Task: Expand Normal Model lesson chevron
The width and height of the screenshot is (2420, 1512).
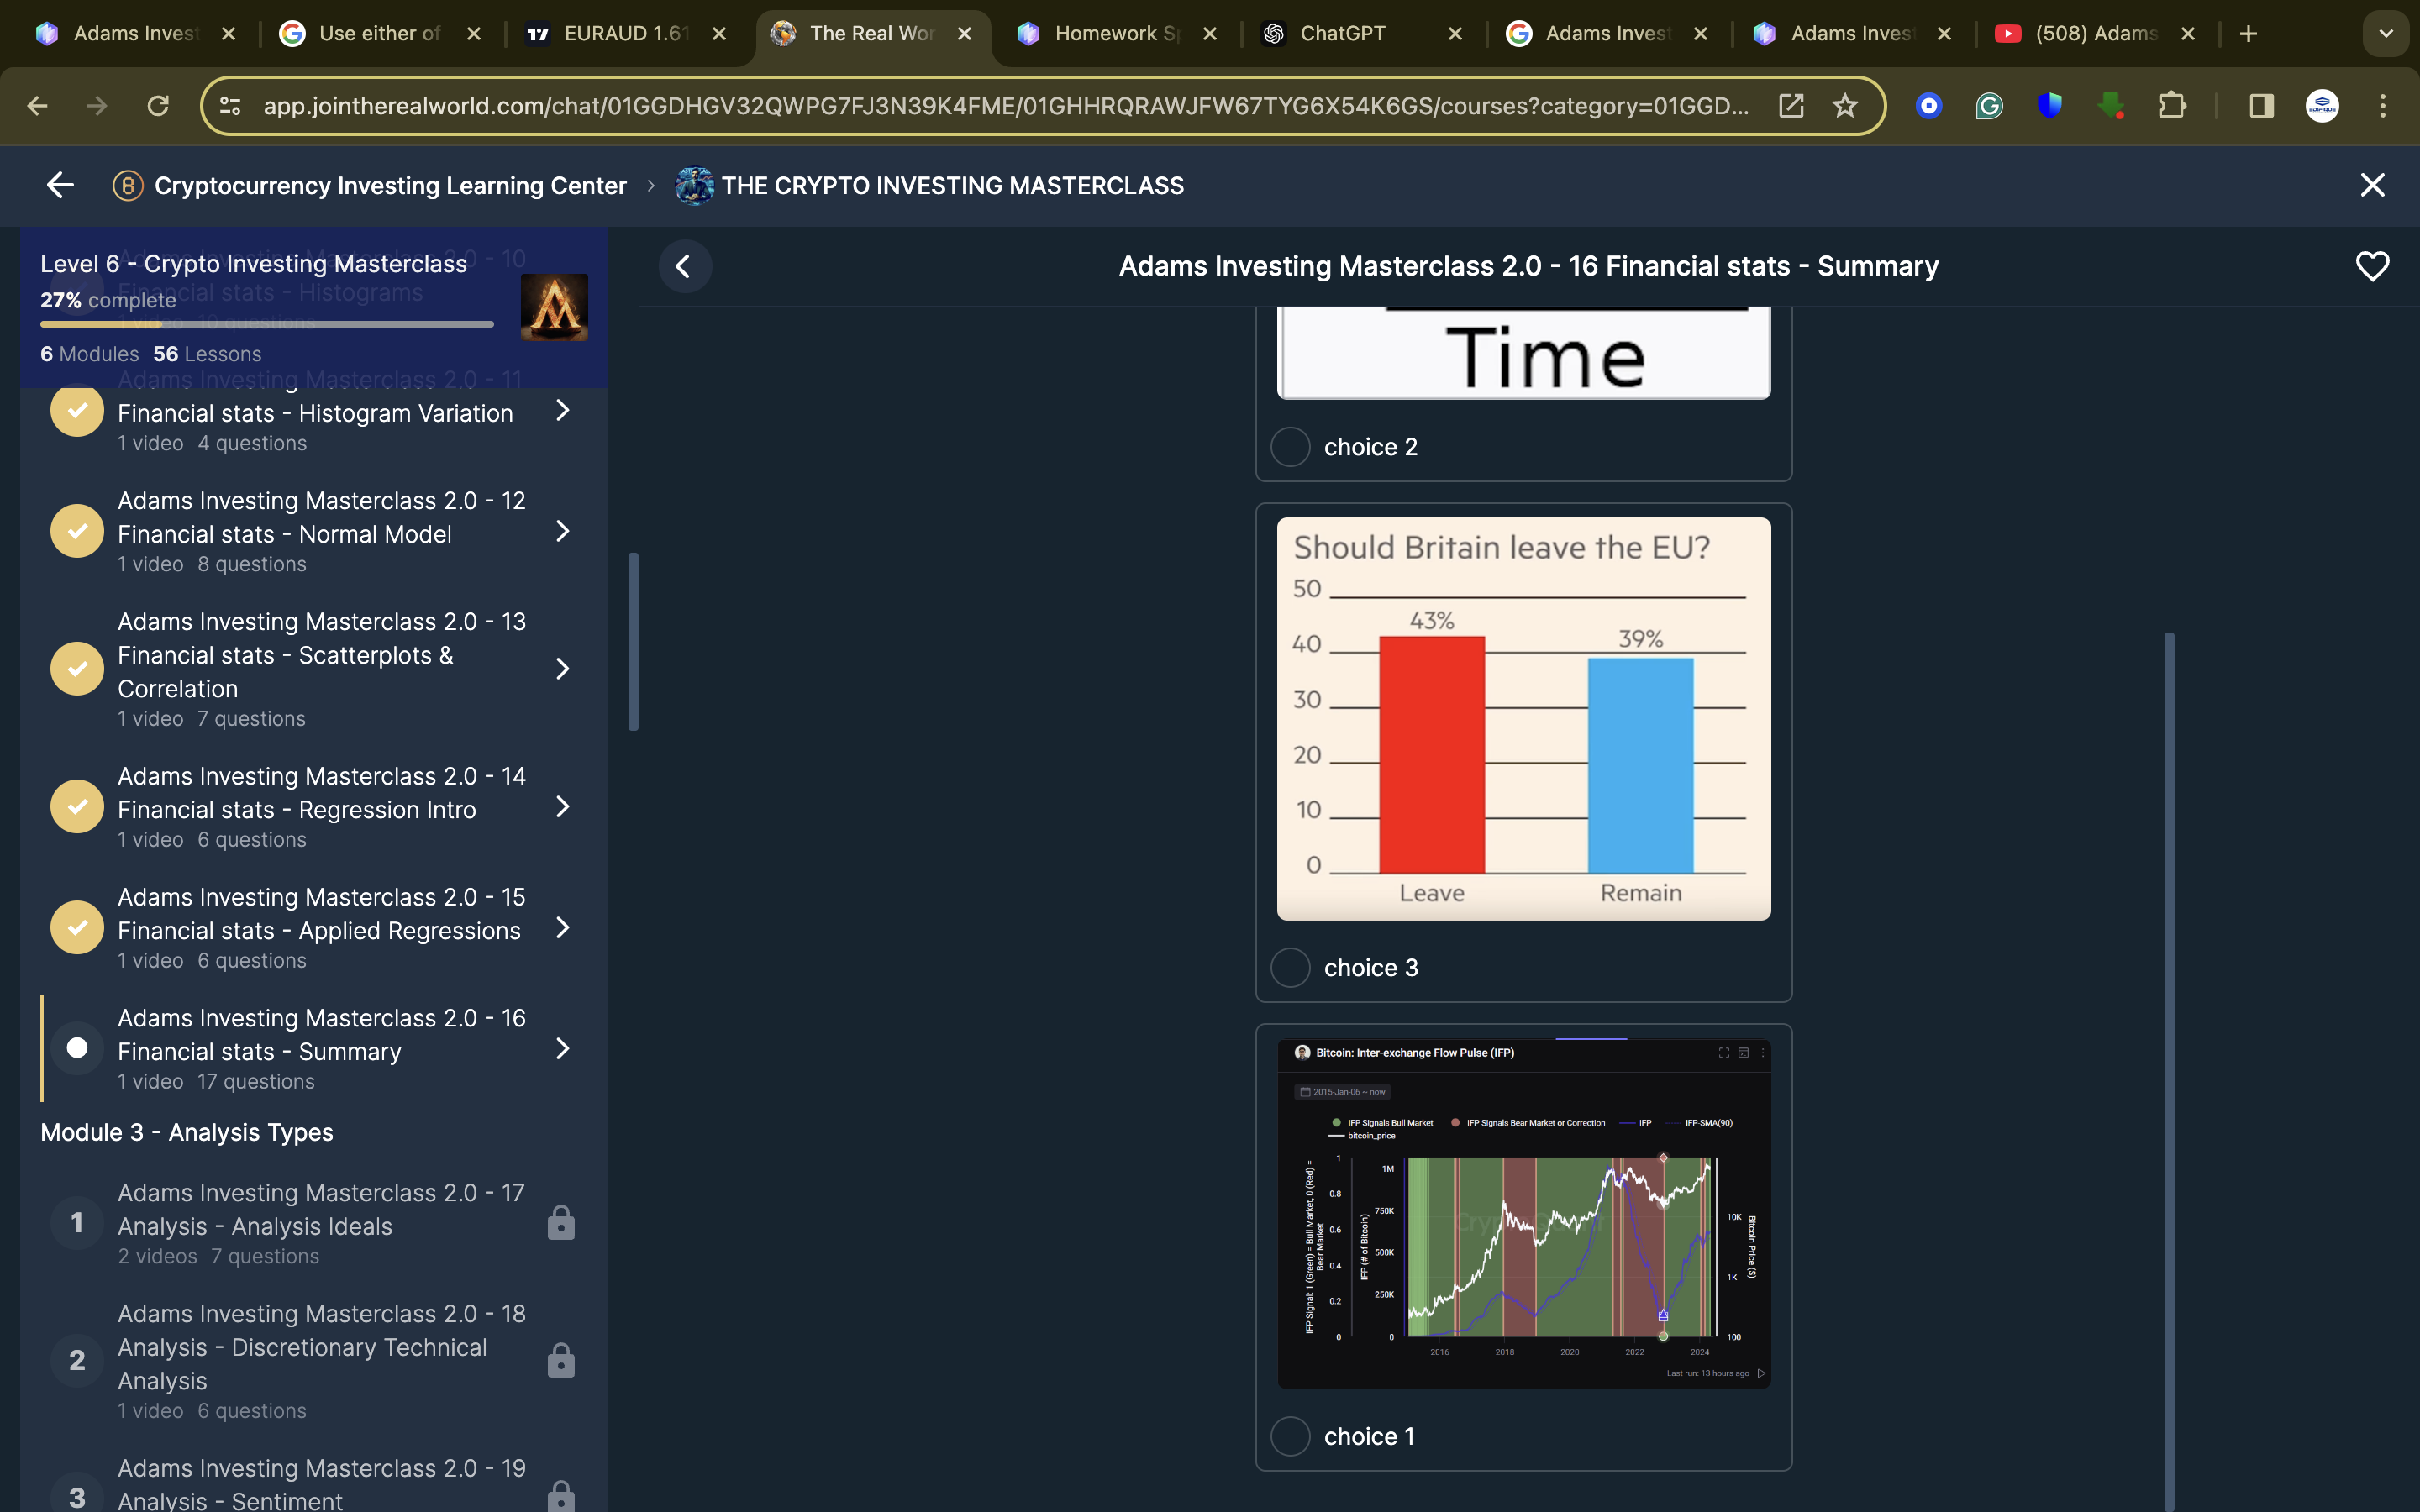Action: 563,531
